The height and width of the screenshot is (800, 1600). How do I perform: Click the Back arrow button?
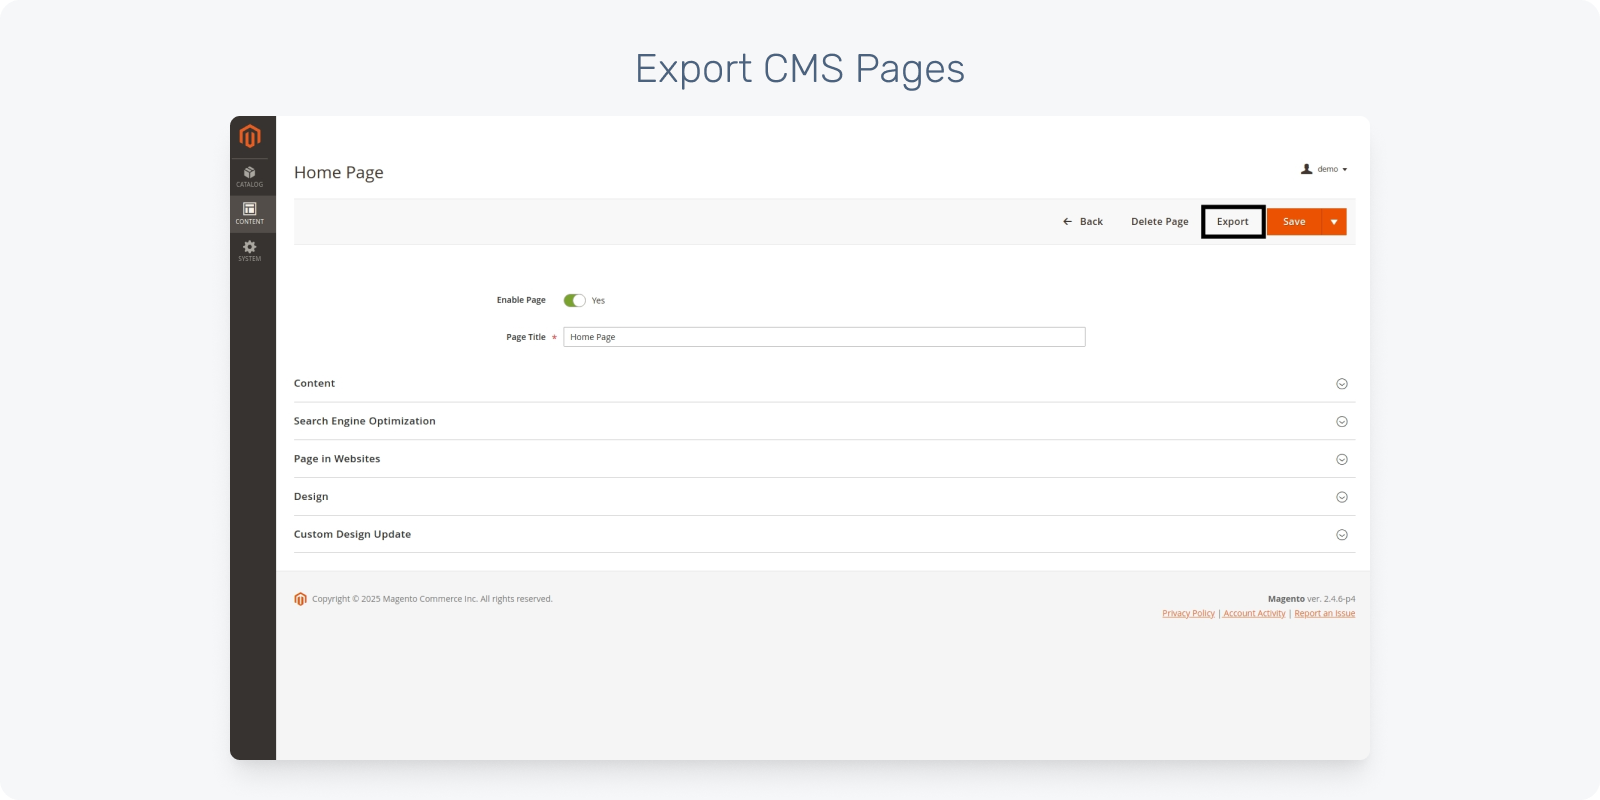[1082, 222]
